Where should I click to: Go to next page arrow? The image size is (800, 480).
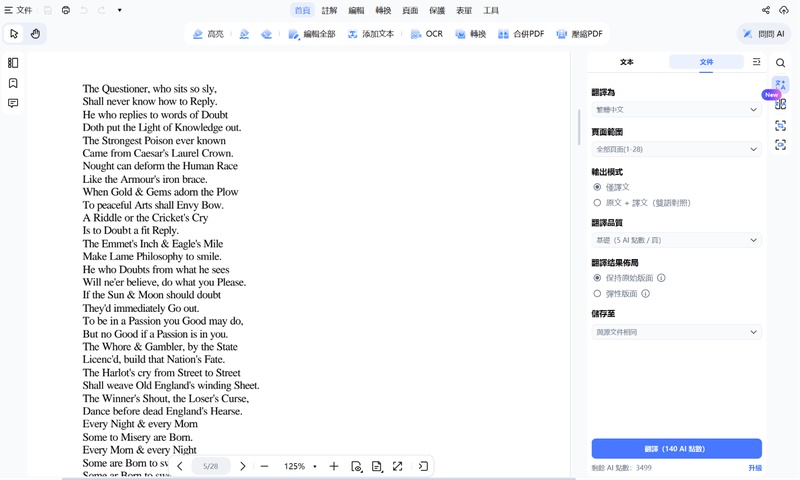pos(243,466)
